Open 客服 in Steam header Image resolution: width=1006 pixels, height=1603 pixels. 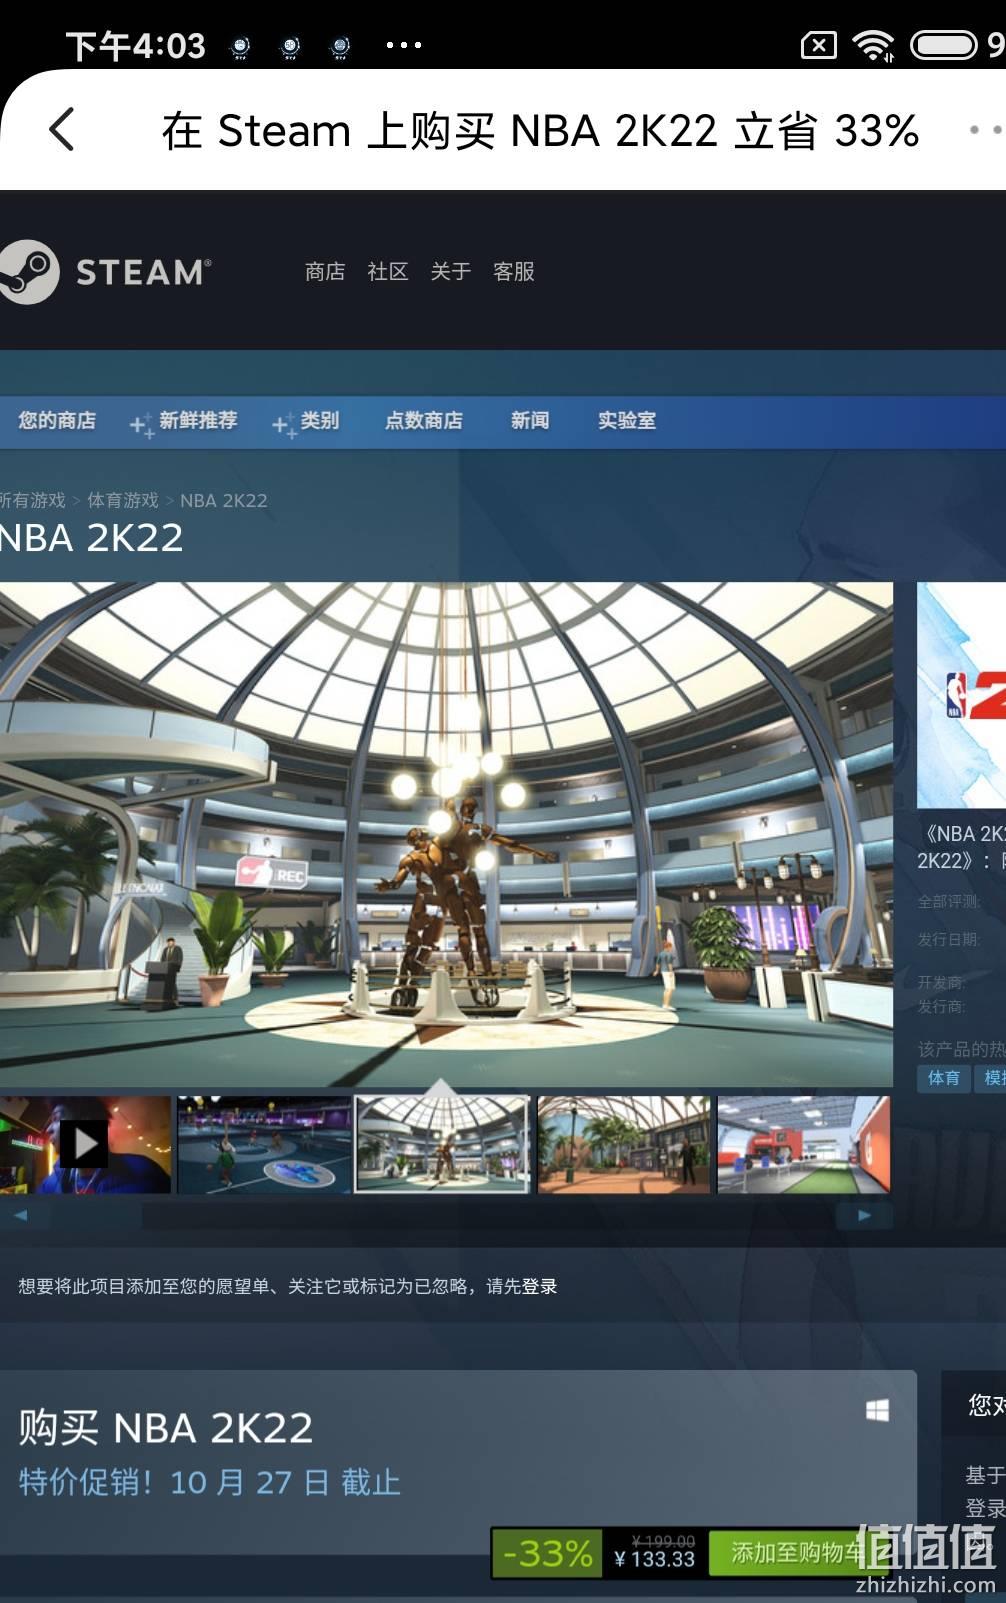[x=514, y=271]
